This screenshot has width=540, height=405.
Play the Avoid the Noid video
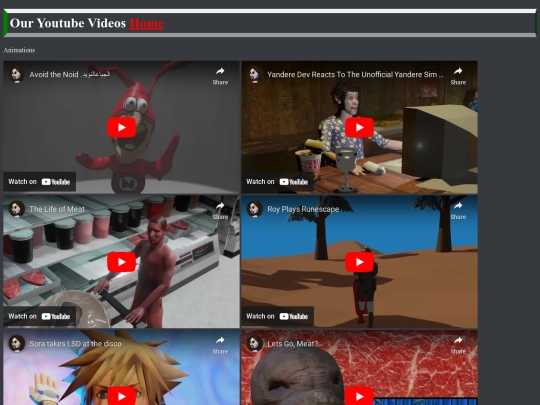(x=122, y=127)
